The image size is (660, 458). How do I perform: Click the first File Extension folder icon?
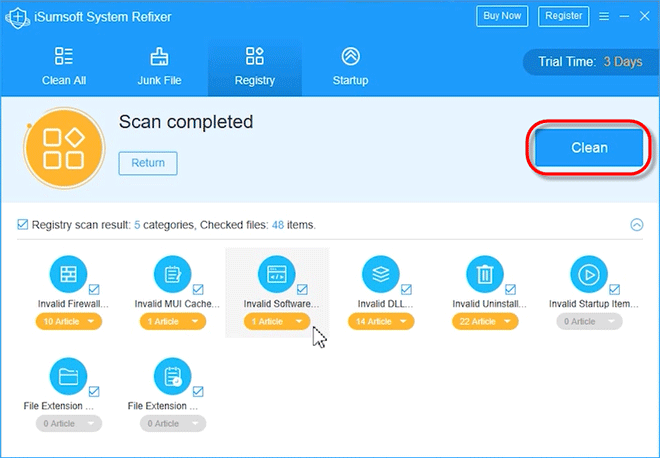(x=68, y=376)
